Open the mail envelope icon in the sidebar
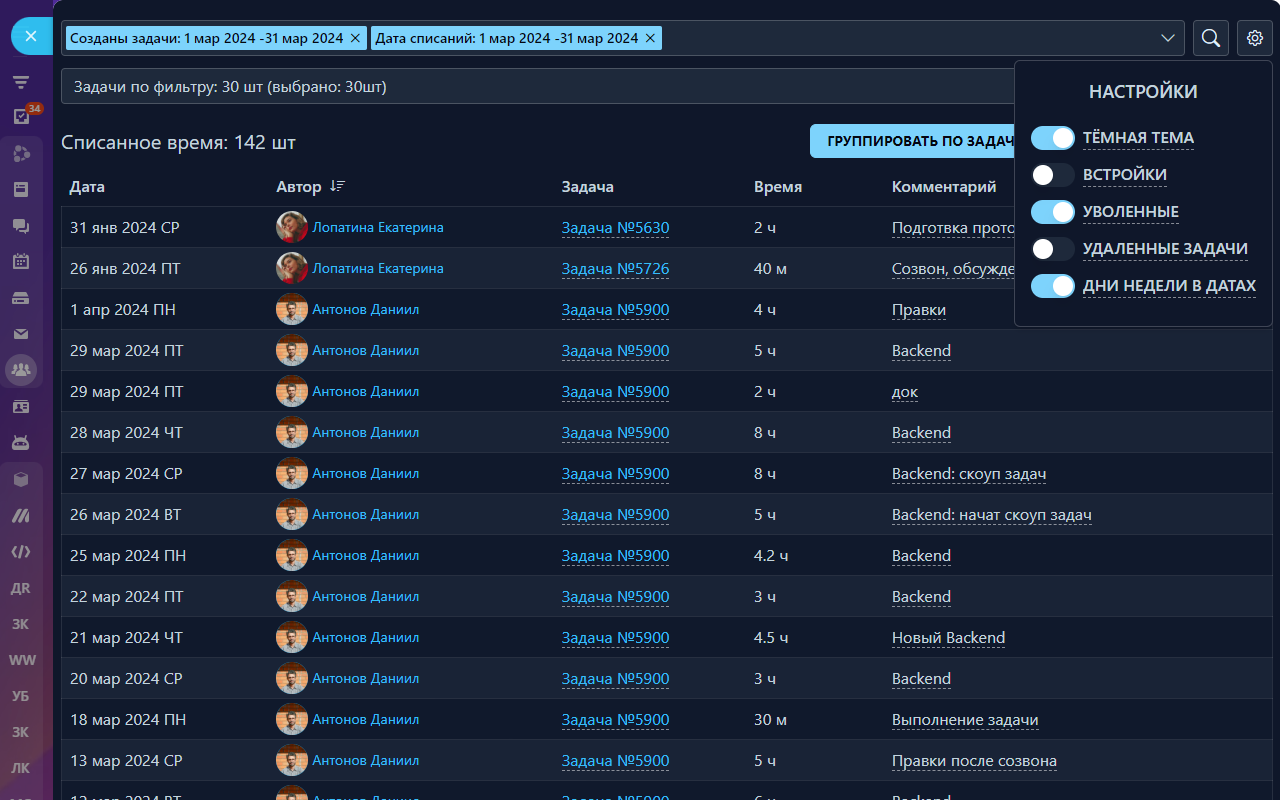The image size is (1280, 800). tap(21, 334)
